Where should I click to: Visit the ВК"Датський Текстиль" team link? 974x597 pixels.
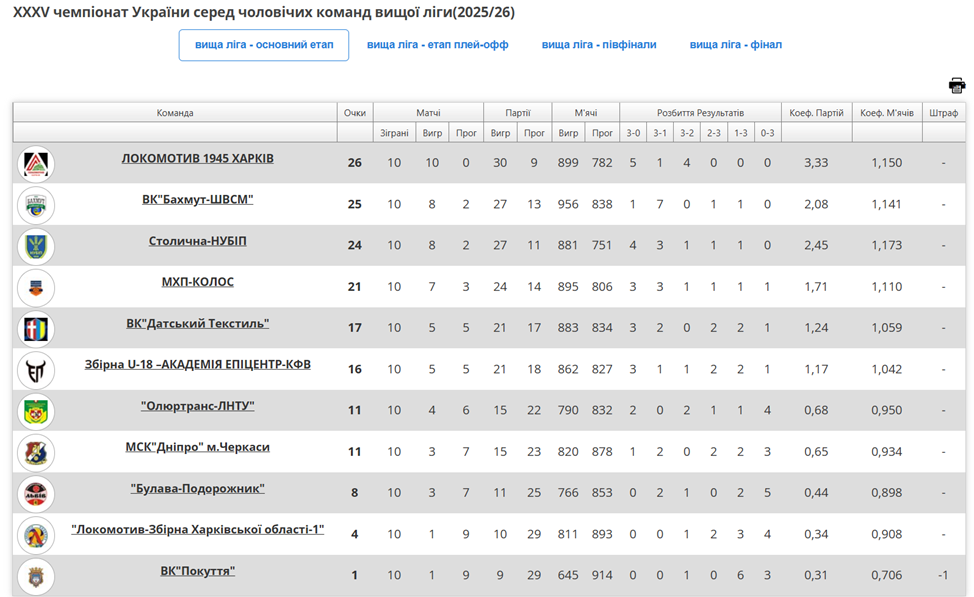(198, 323)
